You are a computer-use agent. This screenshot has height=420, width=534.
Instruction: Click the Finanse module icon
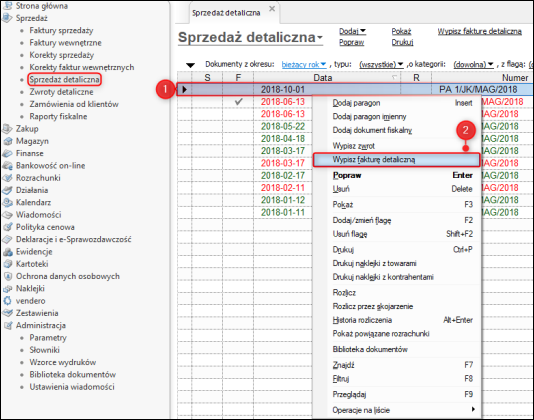point(7,153)
